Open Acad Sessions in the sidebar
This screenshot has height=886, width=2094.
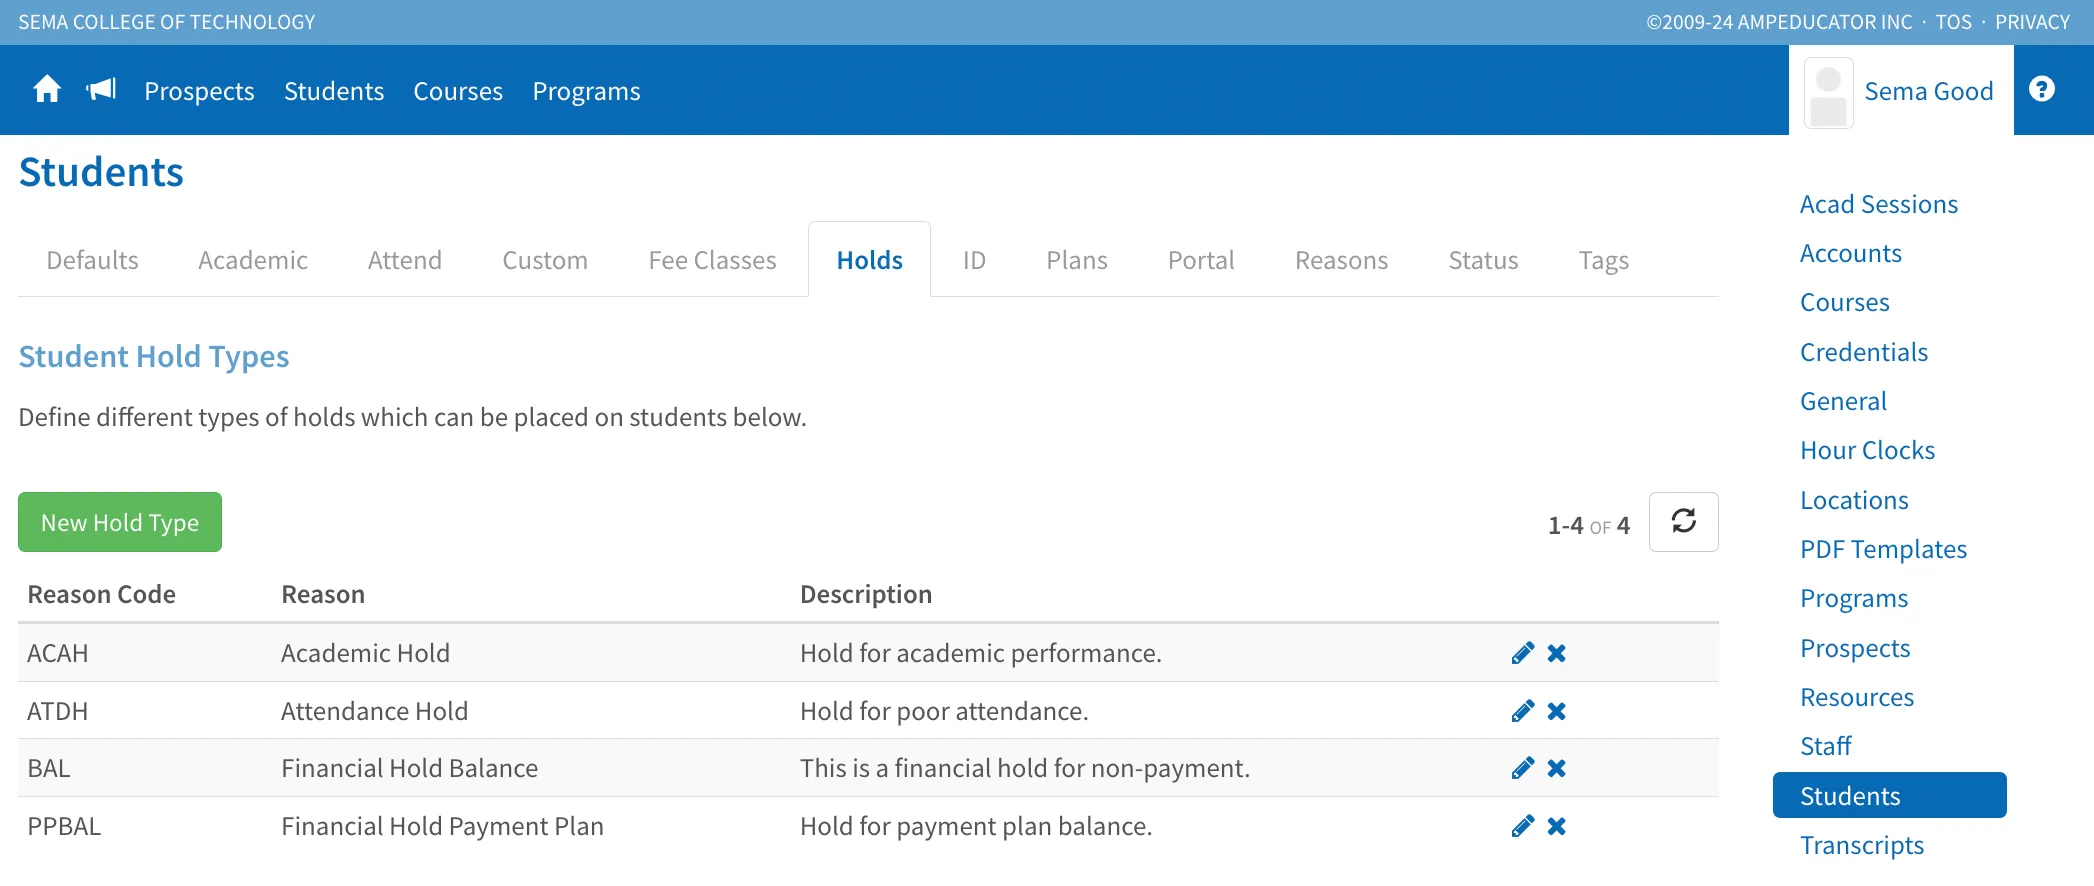1879,204
